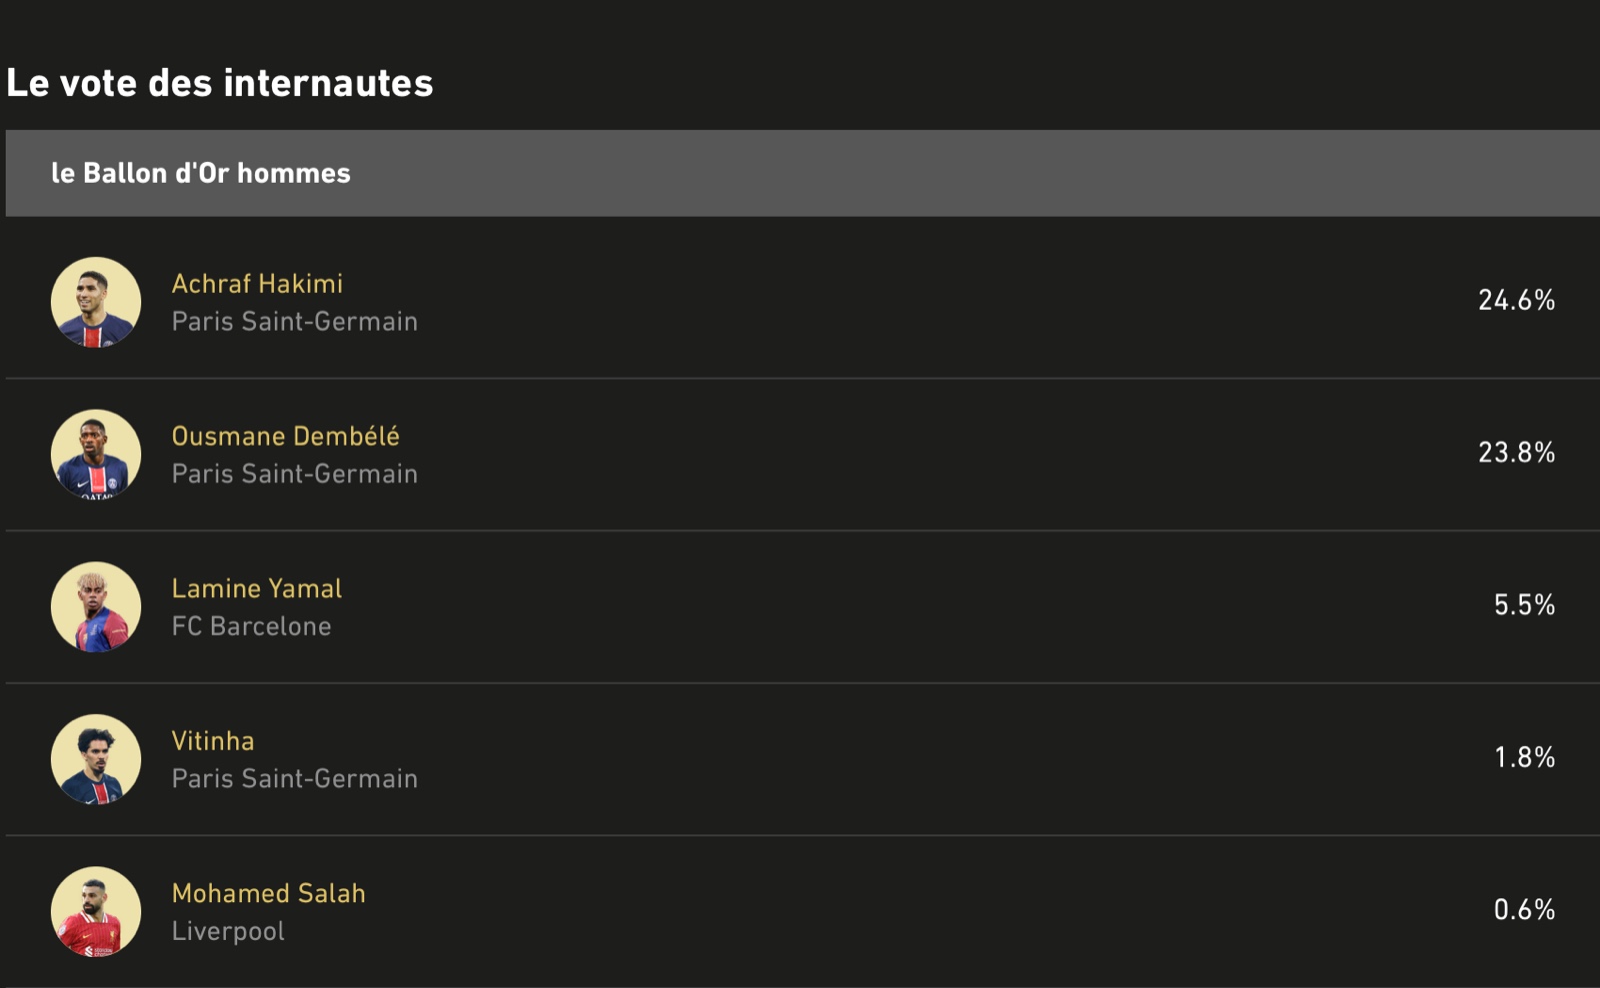This screenshot has width=1600, height=988.
Task: Click 'Liverpool' club label under Salah
Action: point(228,931)
